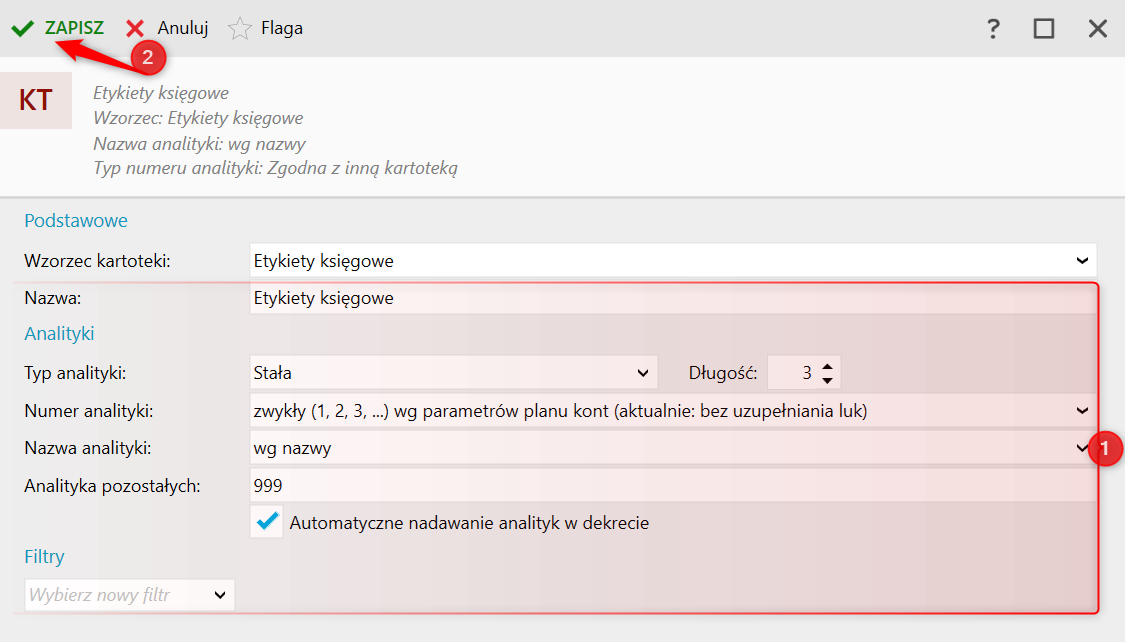The image size is (1125, 642).
Task: Click the ZAPISZ save button label
Action: [x=74, y=28]
